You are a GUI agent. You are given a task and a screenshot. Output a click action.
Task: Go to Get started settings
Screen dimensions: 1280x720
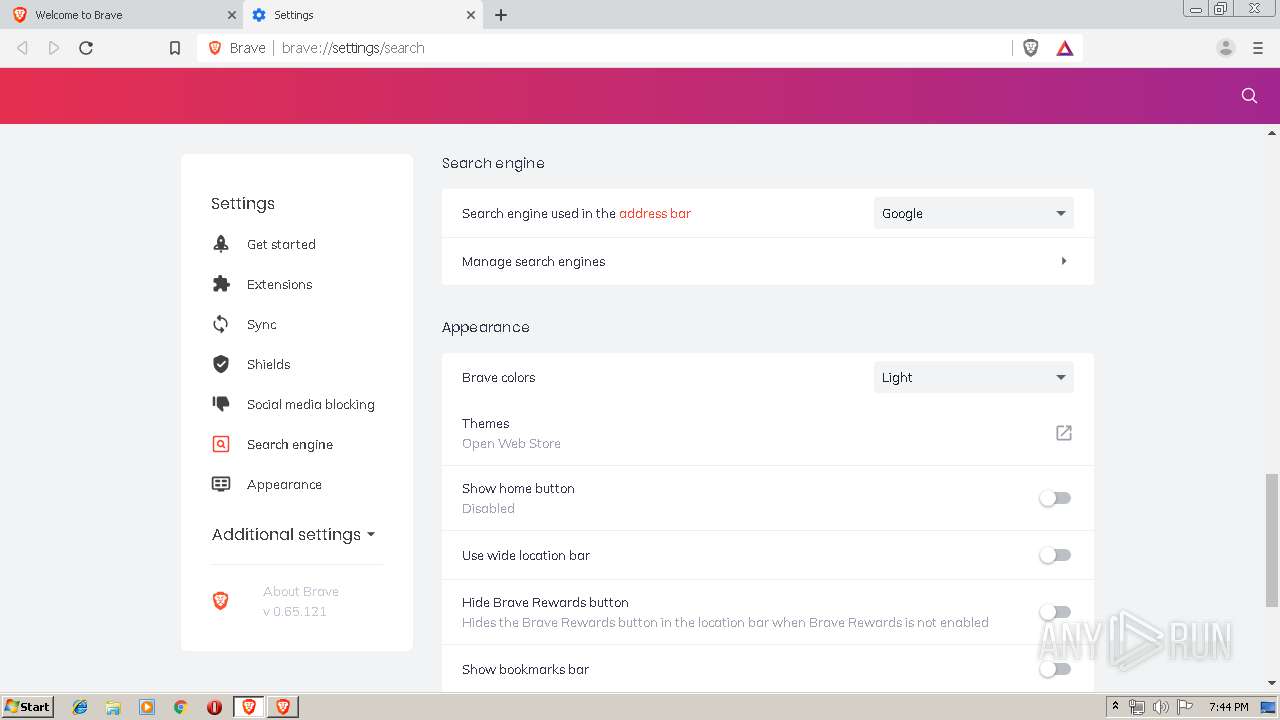click(281, 244)
